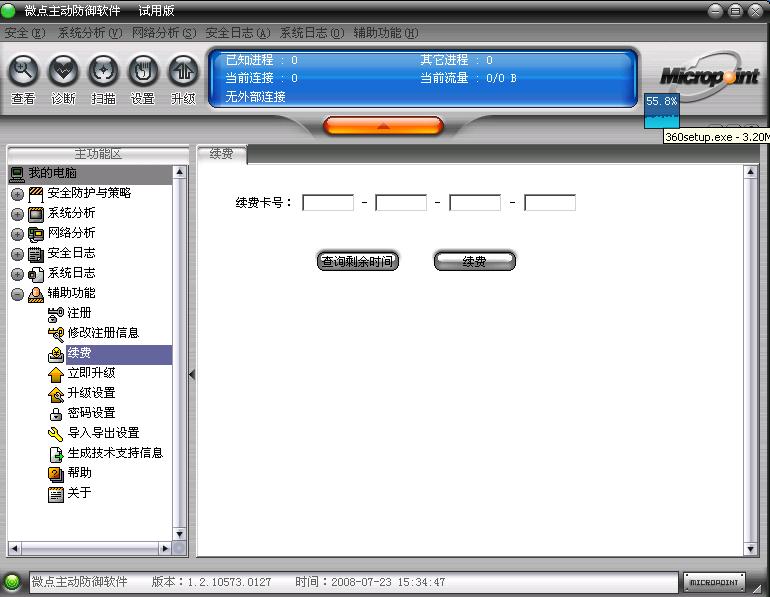Click the 密码设置 padlock icon
Image resolution: width=770 pixels, height=597 pixels.
pos(56,414)
